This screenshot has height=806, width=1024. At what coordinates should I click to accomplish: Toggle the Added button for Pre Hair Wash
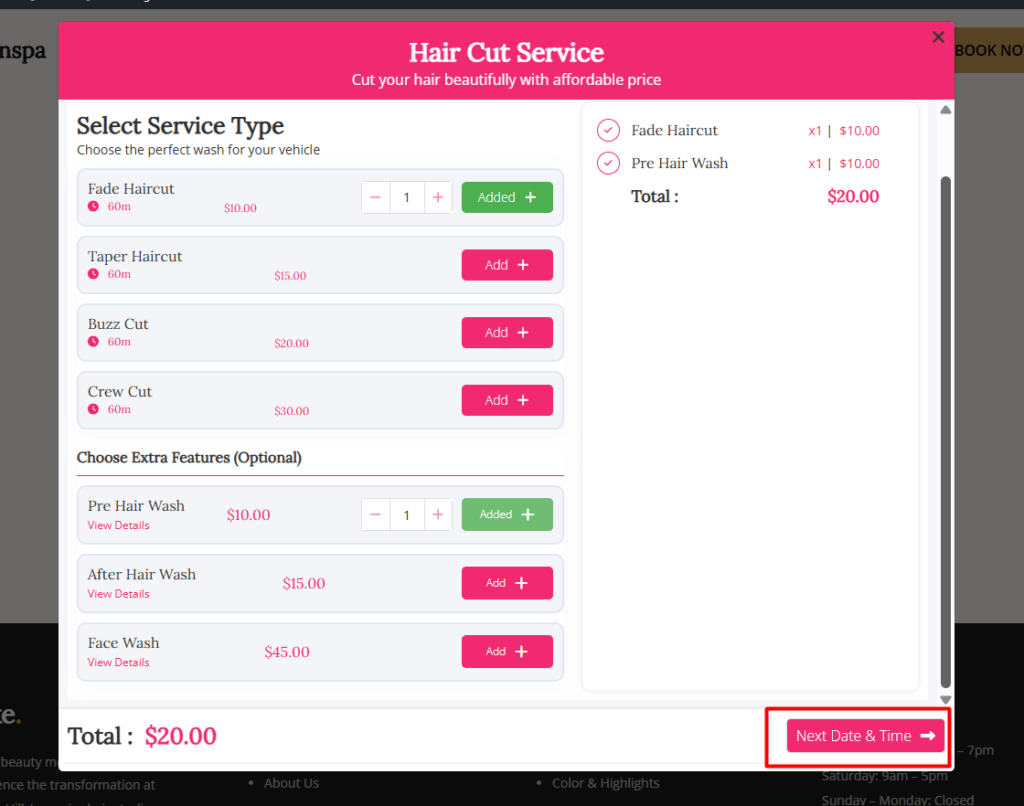(507, 515)
